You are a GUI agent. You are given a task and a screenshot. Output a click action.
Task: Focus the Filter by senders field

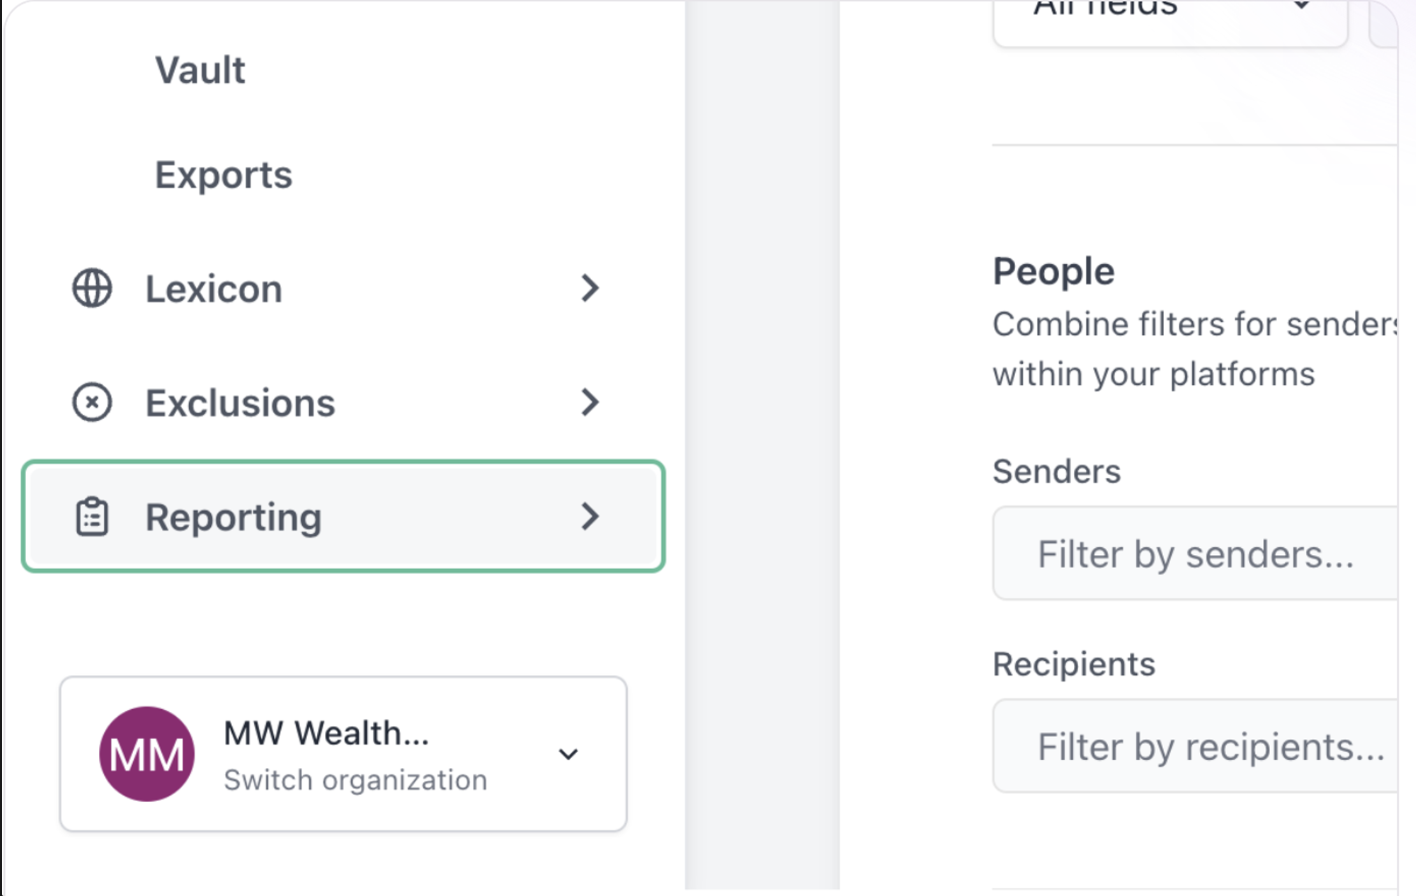(1195, 553)
